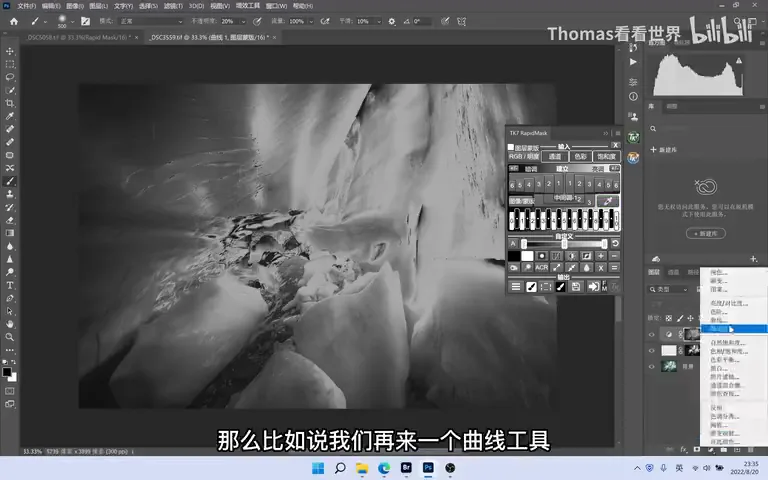Viewport: 768px width, 480px height.
Task: Collapse TK7 RapidMask panel arrows
Action: pos(606,133)
